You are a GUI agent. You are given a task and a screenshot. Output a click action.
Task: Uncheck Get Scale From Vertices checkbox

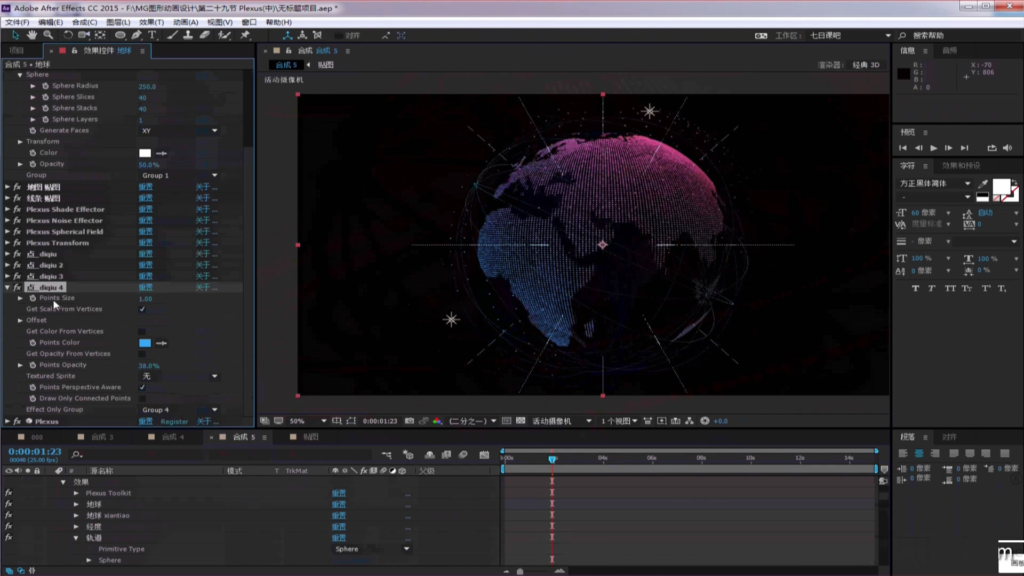[x=142, y=309]
